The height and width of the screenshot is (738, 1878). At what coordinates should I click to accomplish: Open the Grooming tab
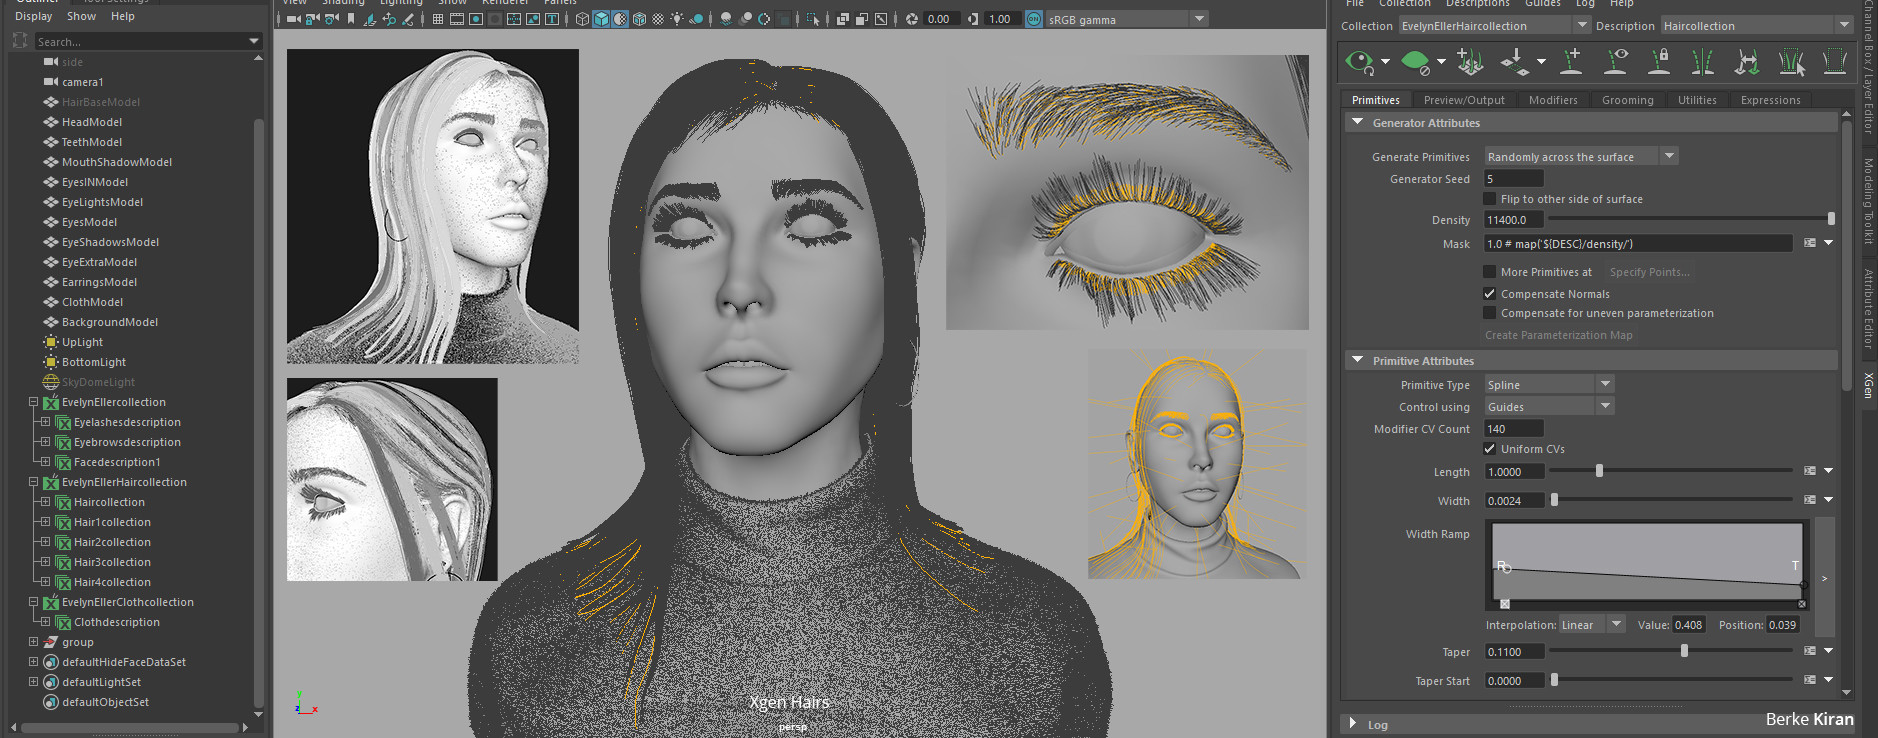[x=1627, y=100]
